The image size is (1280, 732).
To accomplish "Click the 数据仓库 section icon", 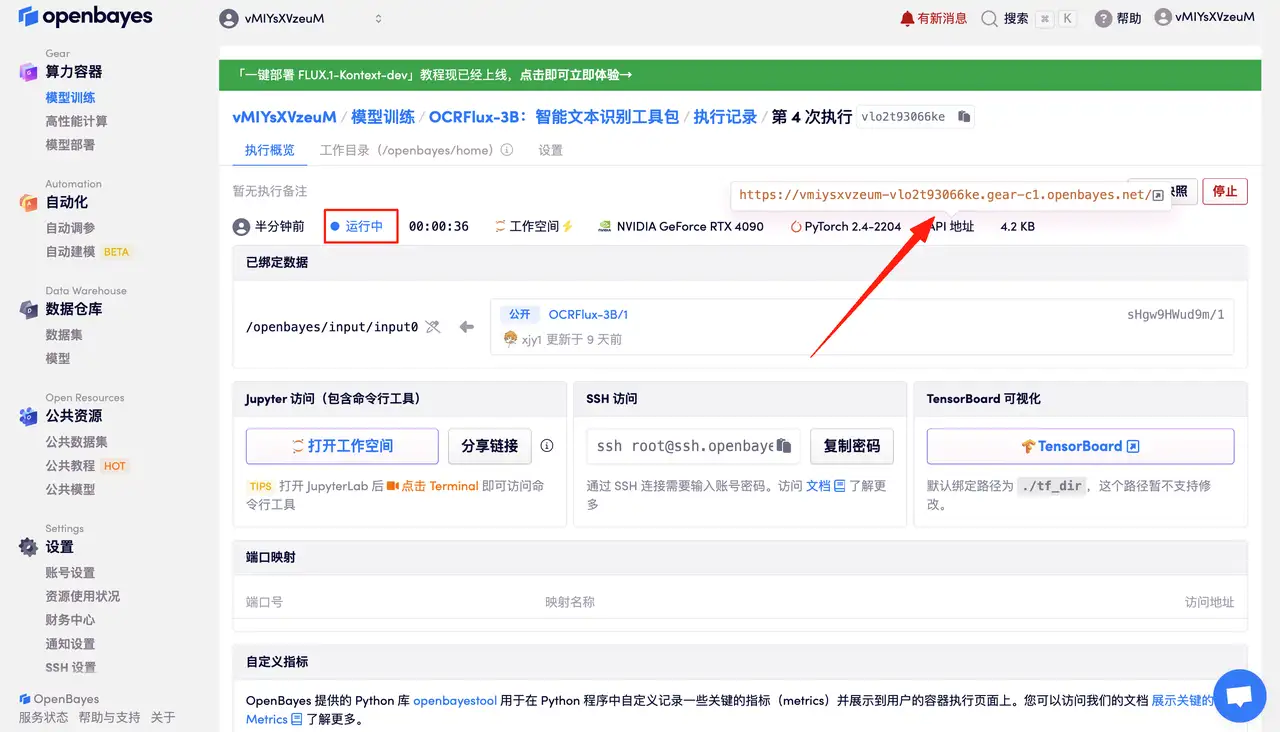I will tap(28, 310).
